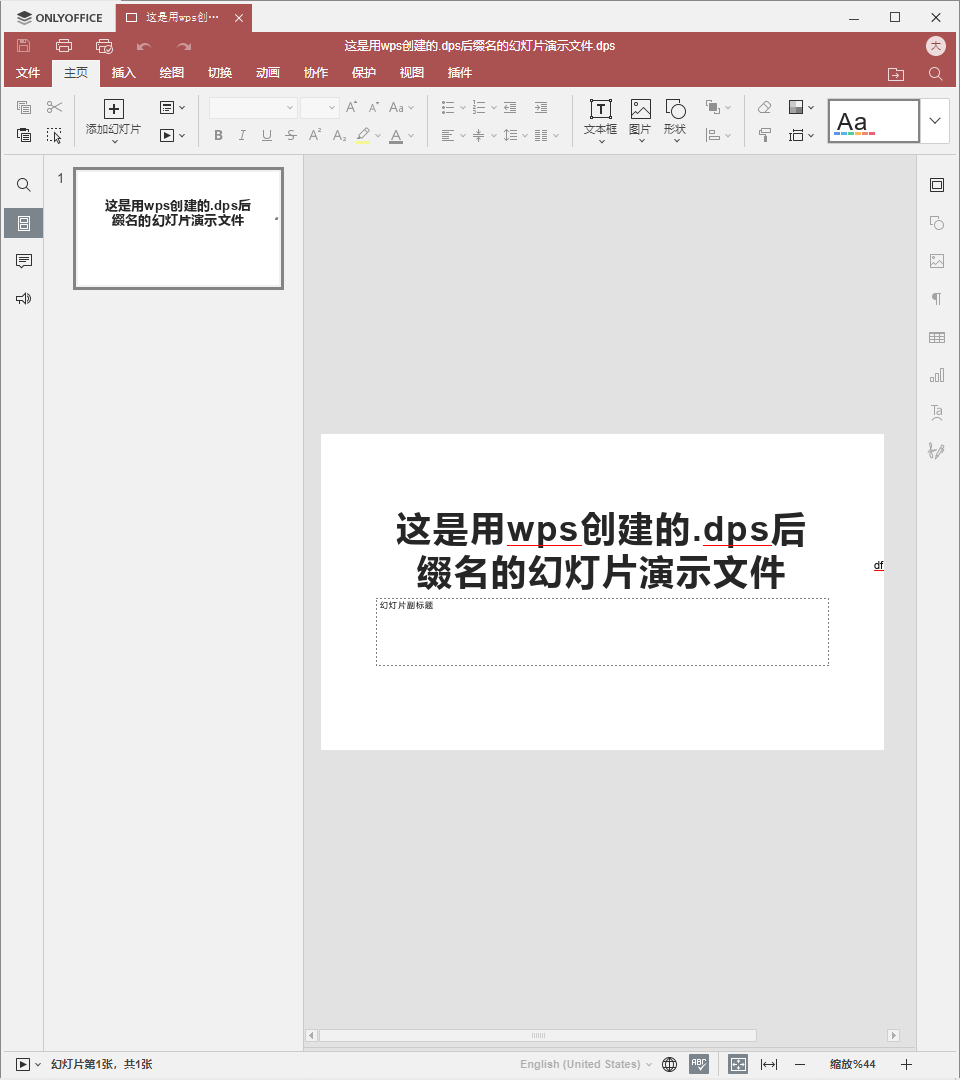The height and width of the screenshot is (1080, 960).
Task: Insert a shape from the toolbar
Action: [x=675, y=118]
